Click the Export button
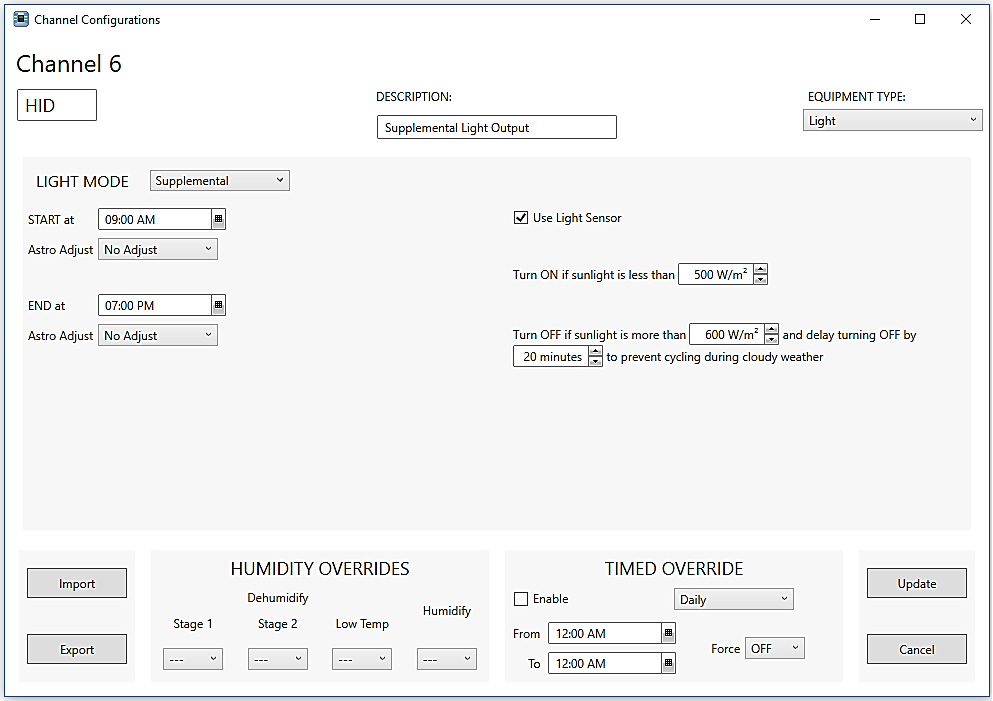This screenshot has width=993, height=701. (x=77, y=649)
